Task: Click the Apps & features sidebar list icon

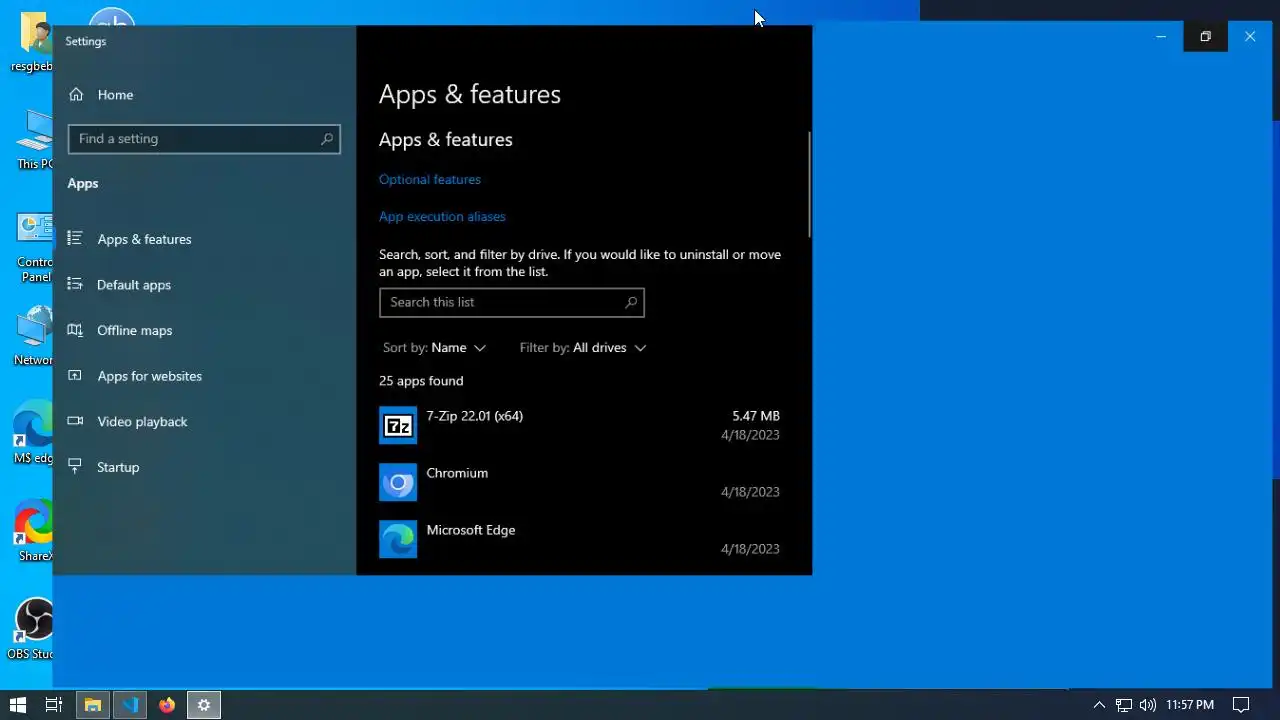Action: tap(75, 238)
